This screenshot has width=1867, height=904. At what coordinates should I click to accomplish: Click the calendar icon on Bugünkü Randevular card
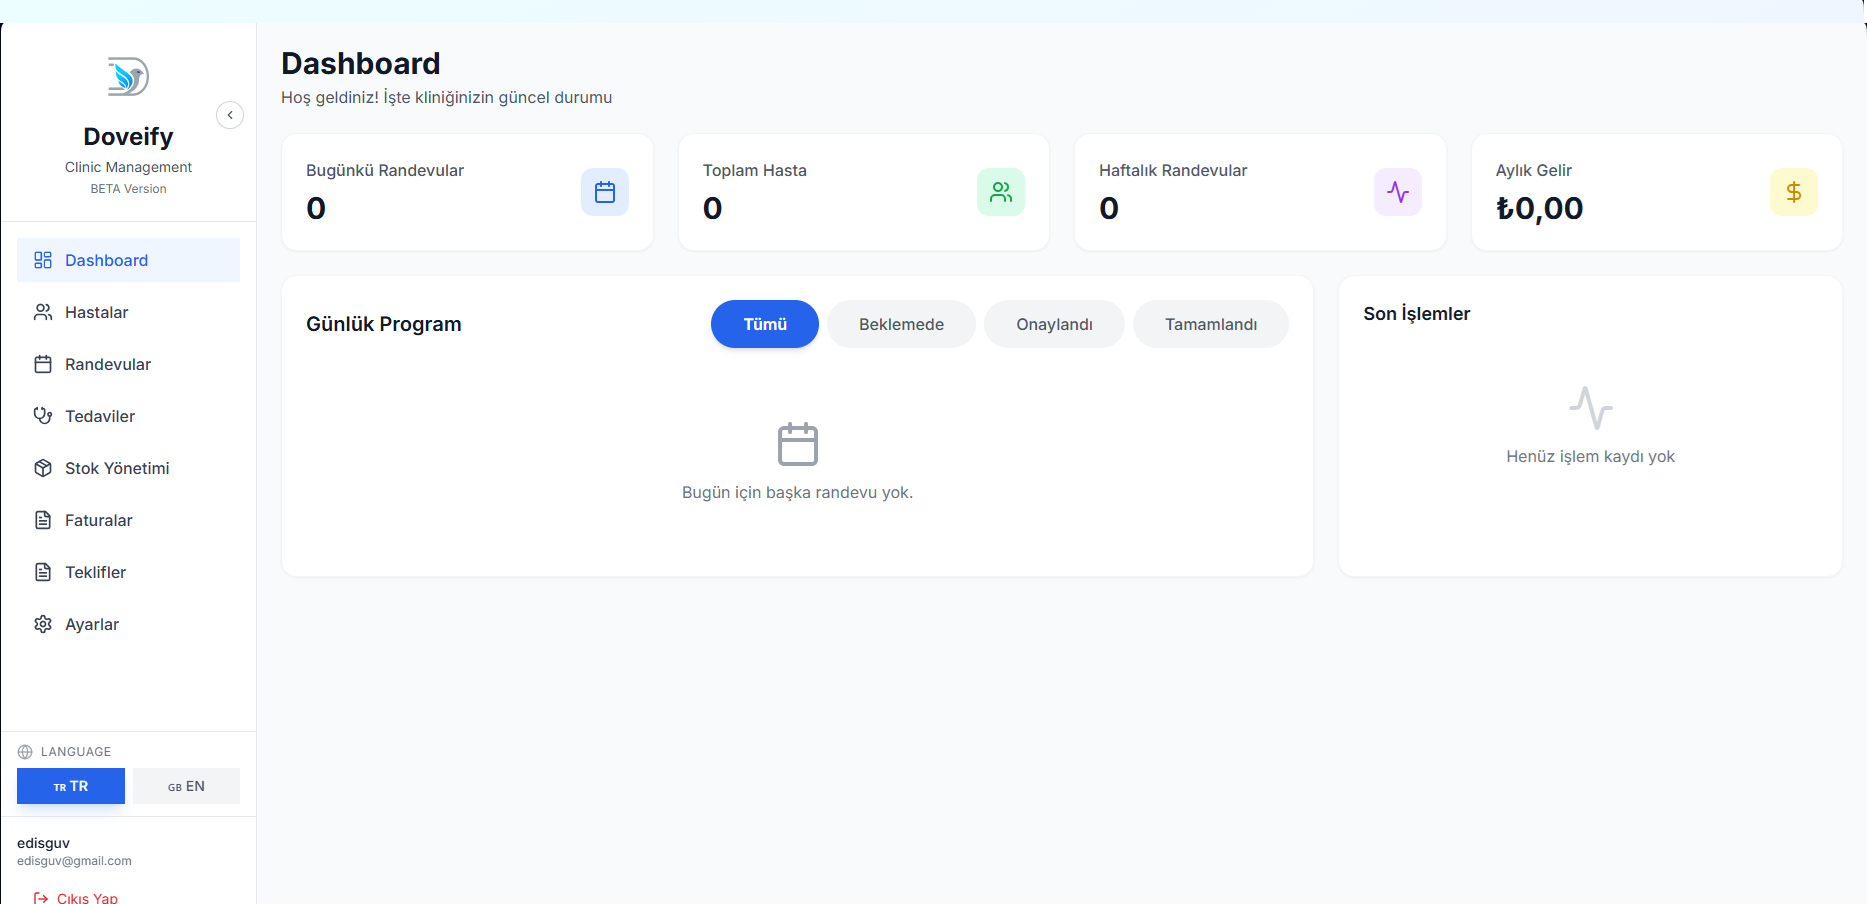[x=604, y=192]
